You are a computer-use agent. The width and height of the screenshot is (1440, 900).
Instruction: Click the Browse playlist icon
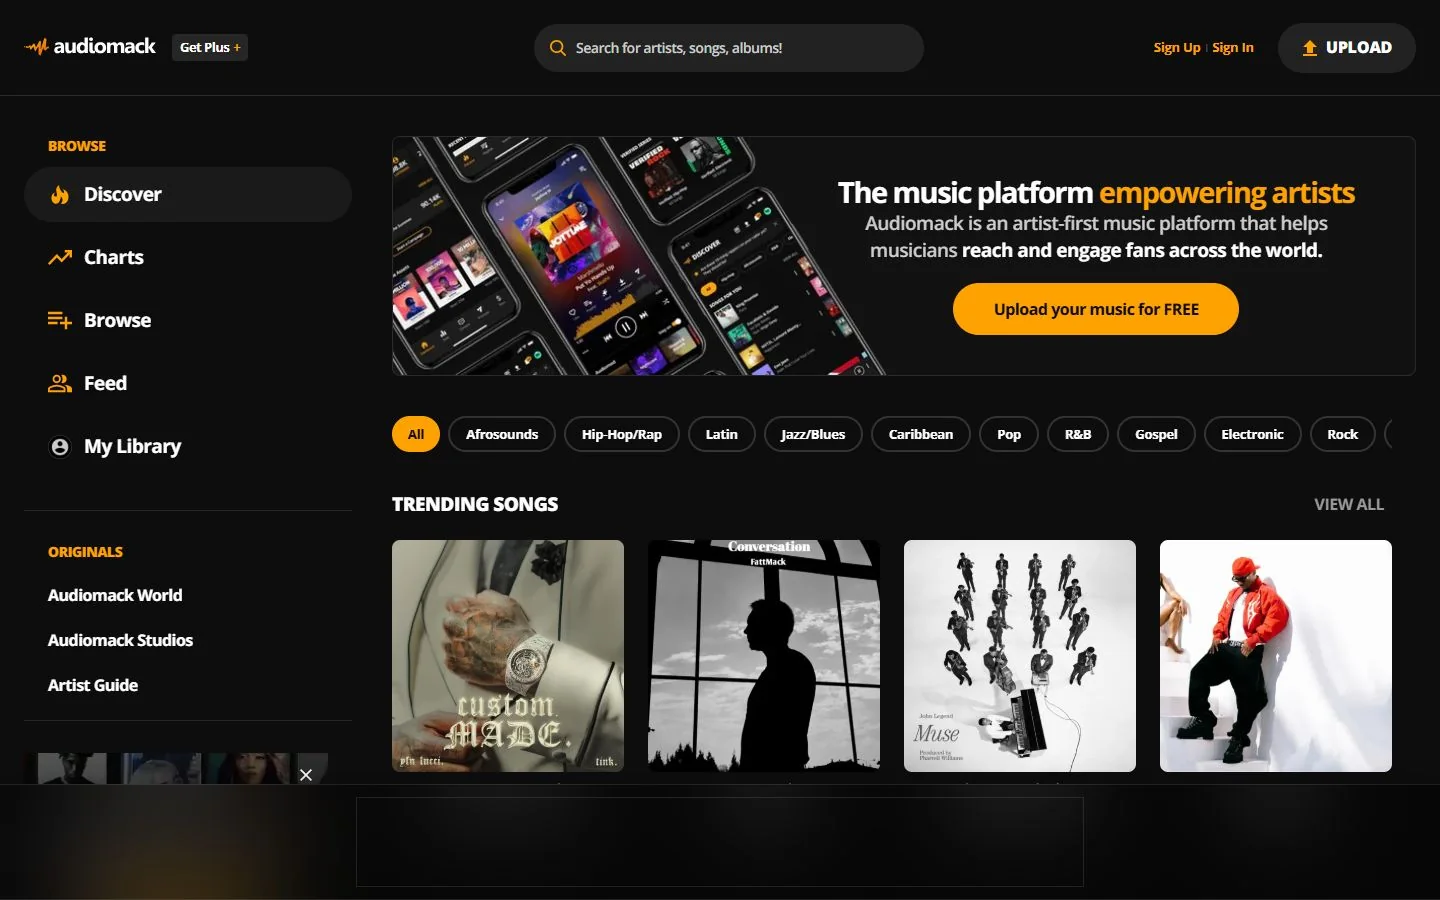pyautogui.click(x=60, y=320)
